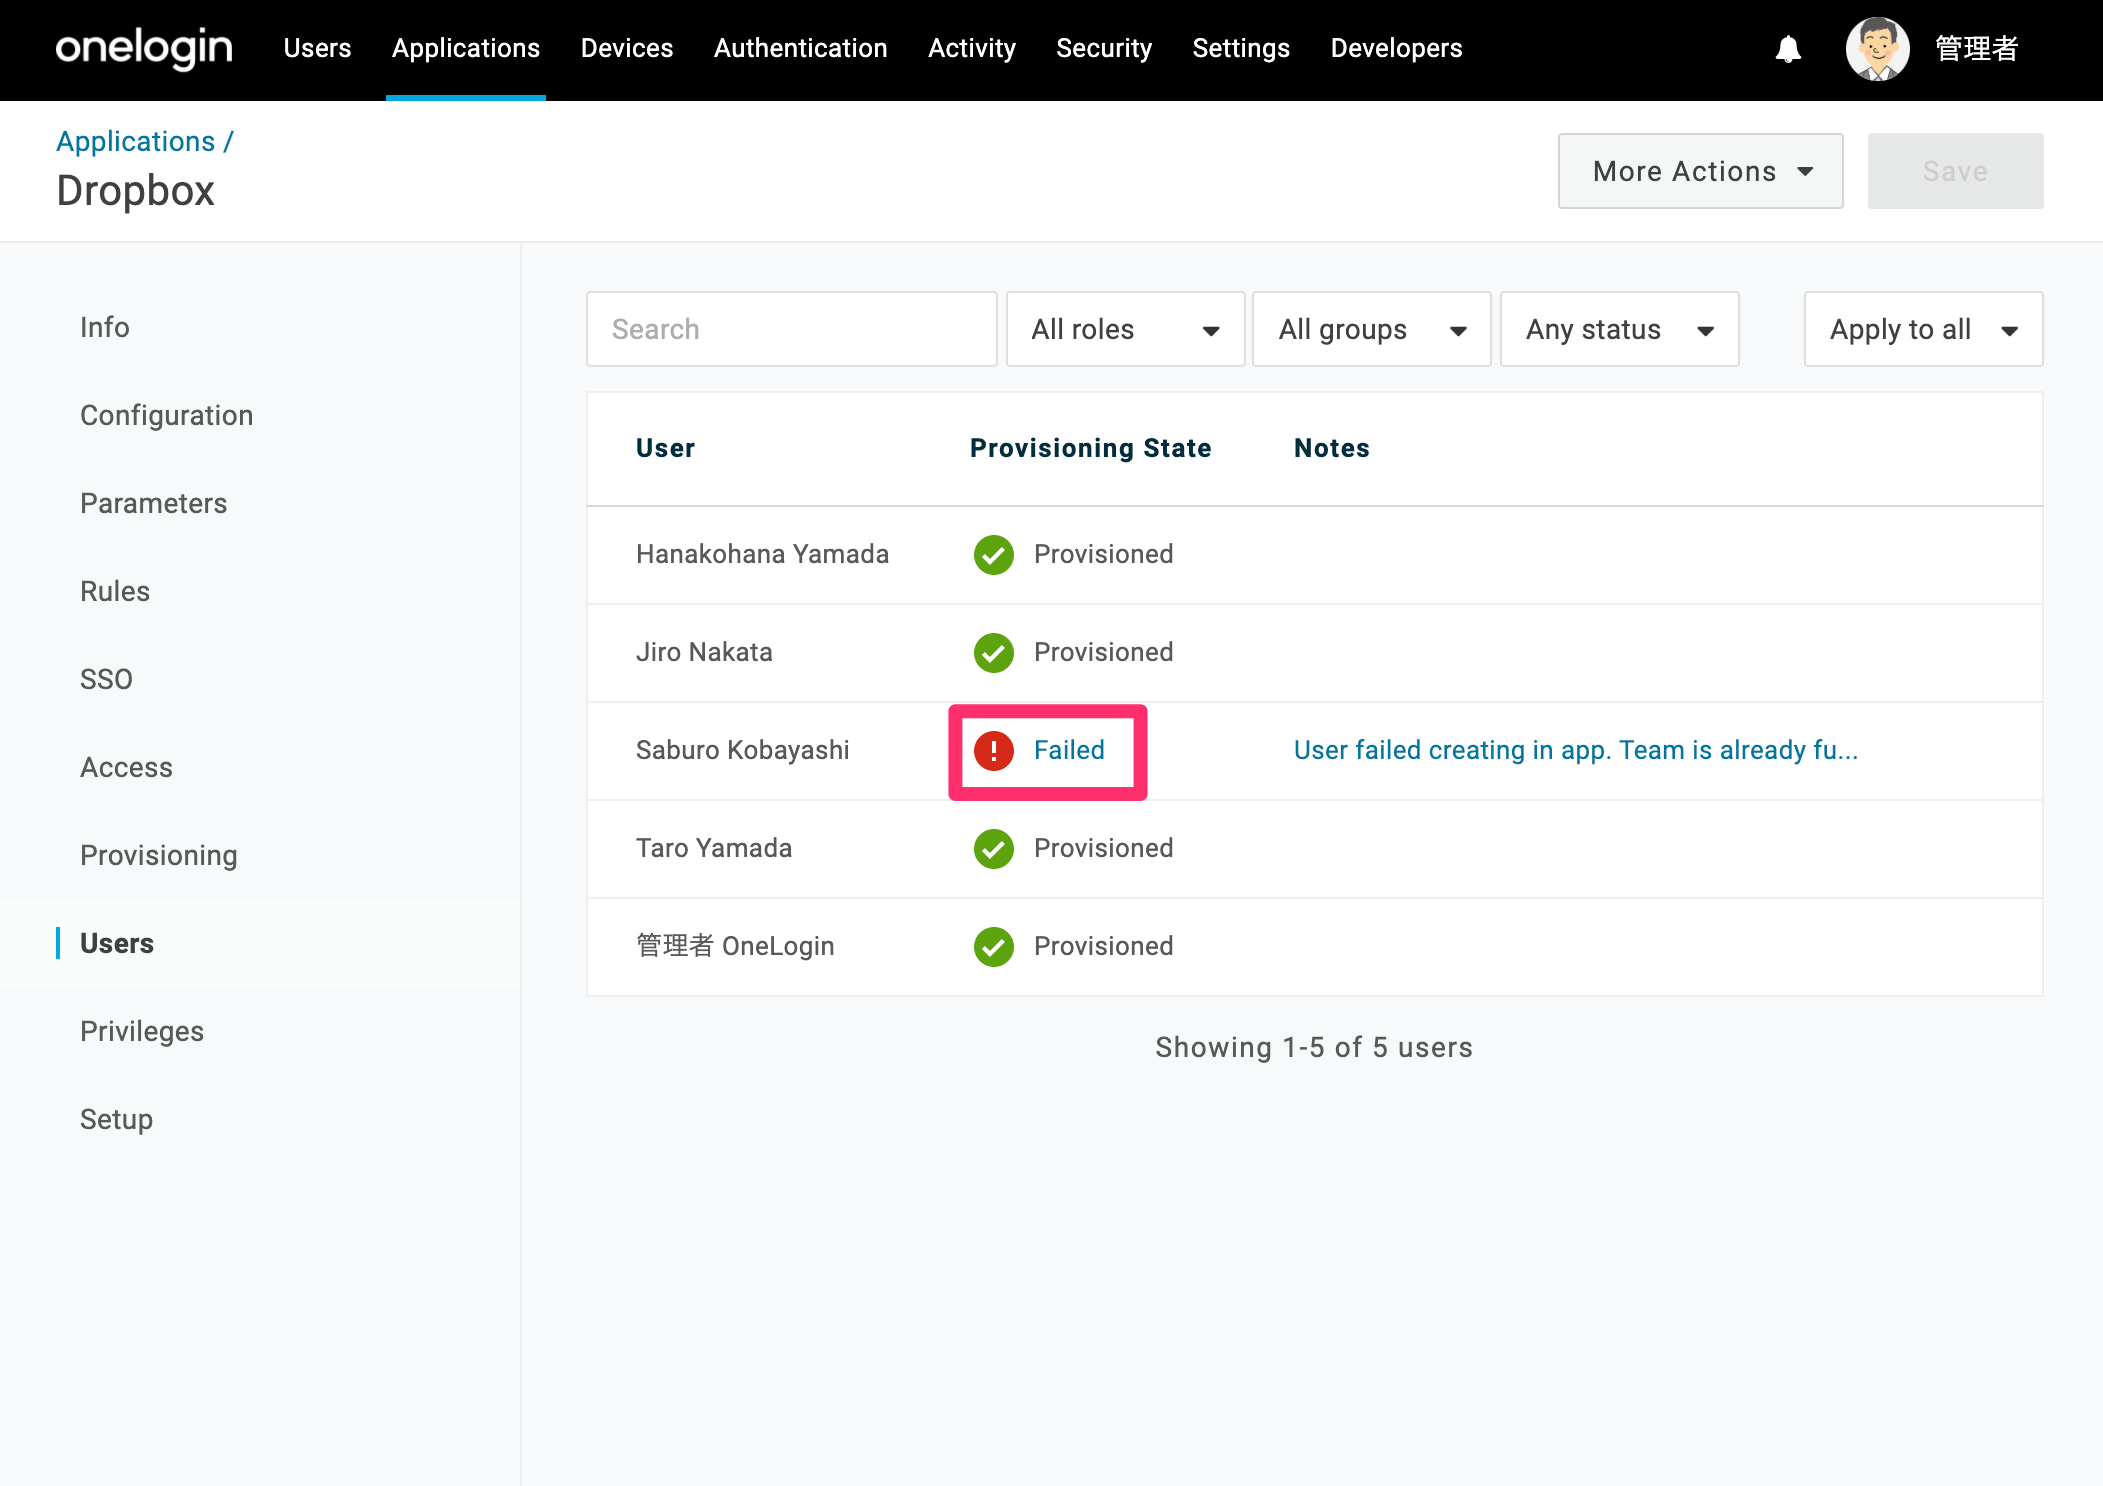This screenshot has width=2103, height=1486.
Task: Click the Save button
Action: click(1955, 171)
